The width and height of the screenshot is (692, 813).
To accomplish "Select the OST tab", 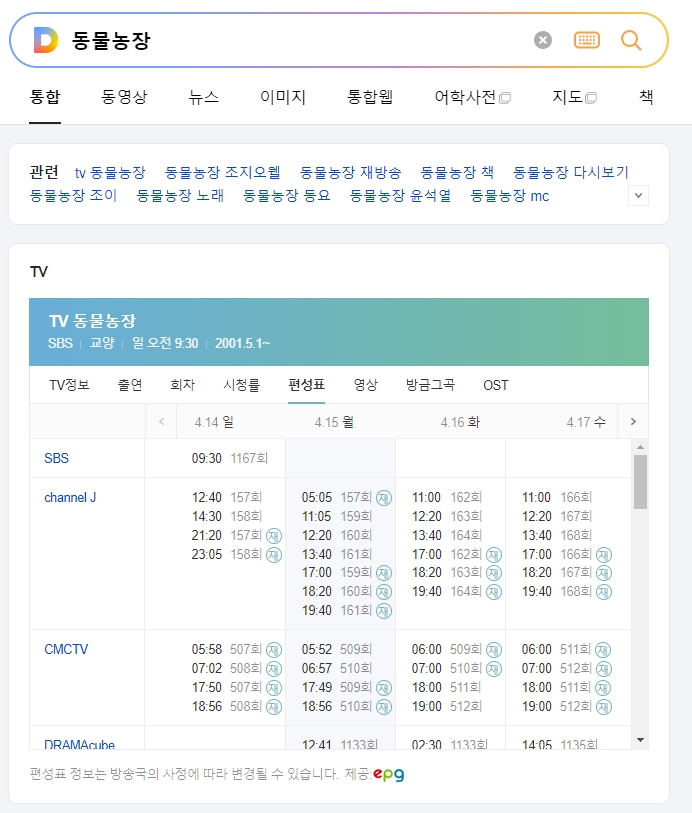I will click(x=496, y=385).
